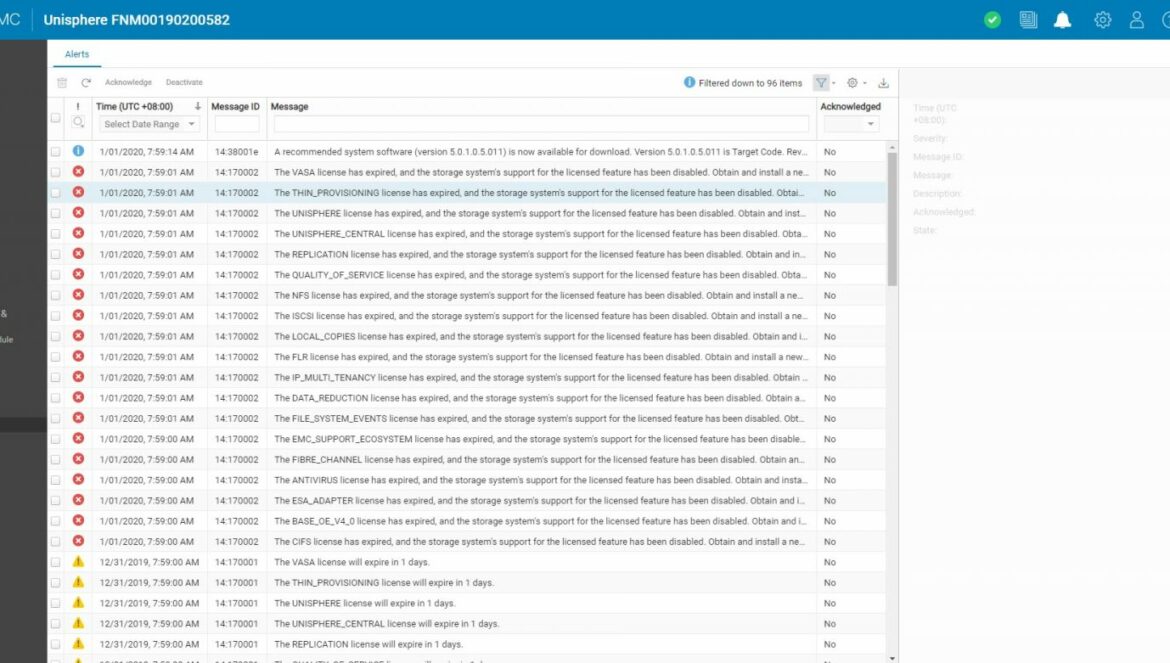
Task: Open the Acknowledged filter dropdown
Action: 851,124
